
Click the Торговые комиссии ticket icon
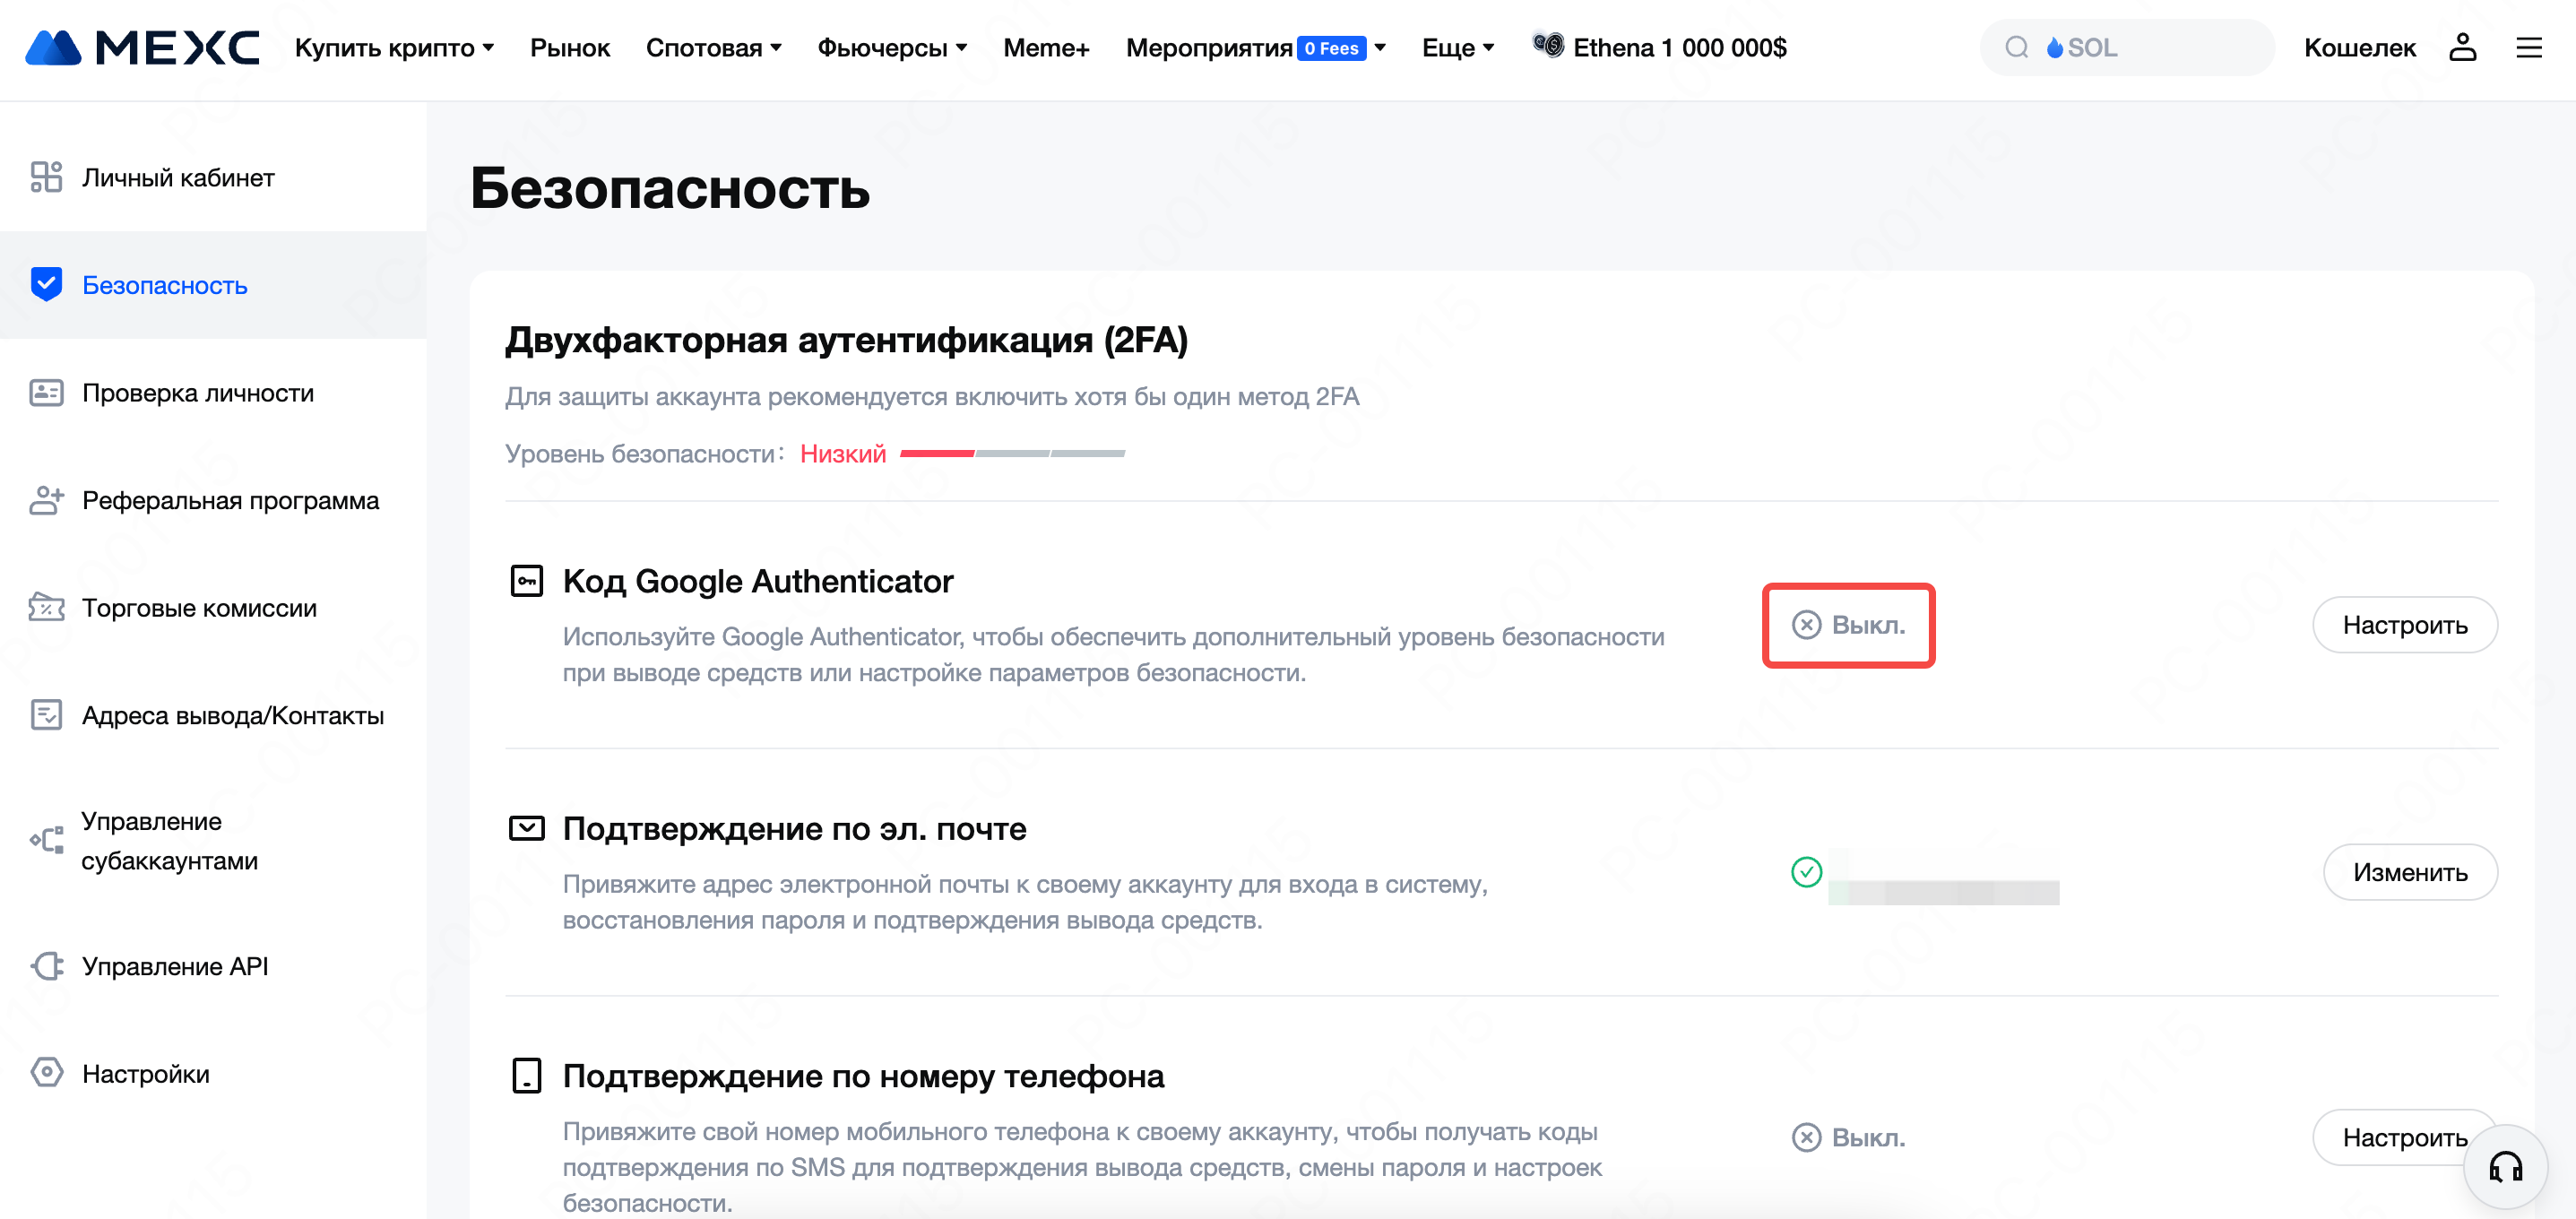[46, 608]
